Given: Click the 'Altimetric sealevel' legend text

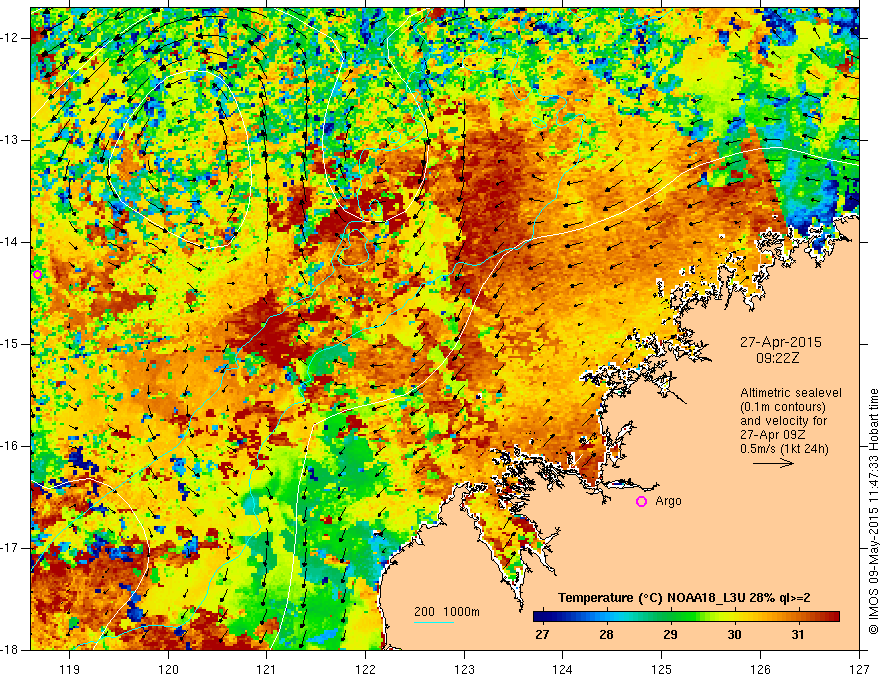Looking at the screenshot, I should 791,393.
